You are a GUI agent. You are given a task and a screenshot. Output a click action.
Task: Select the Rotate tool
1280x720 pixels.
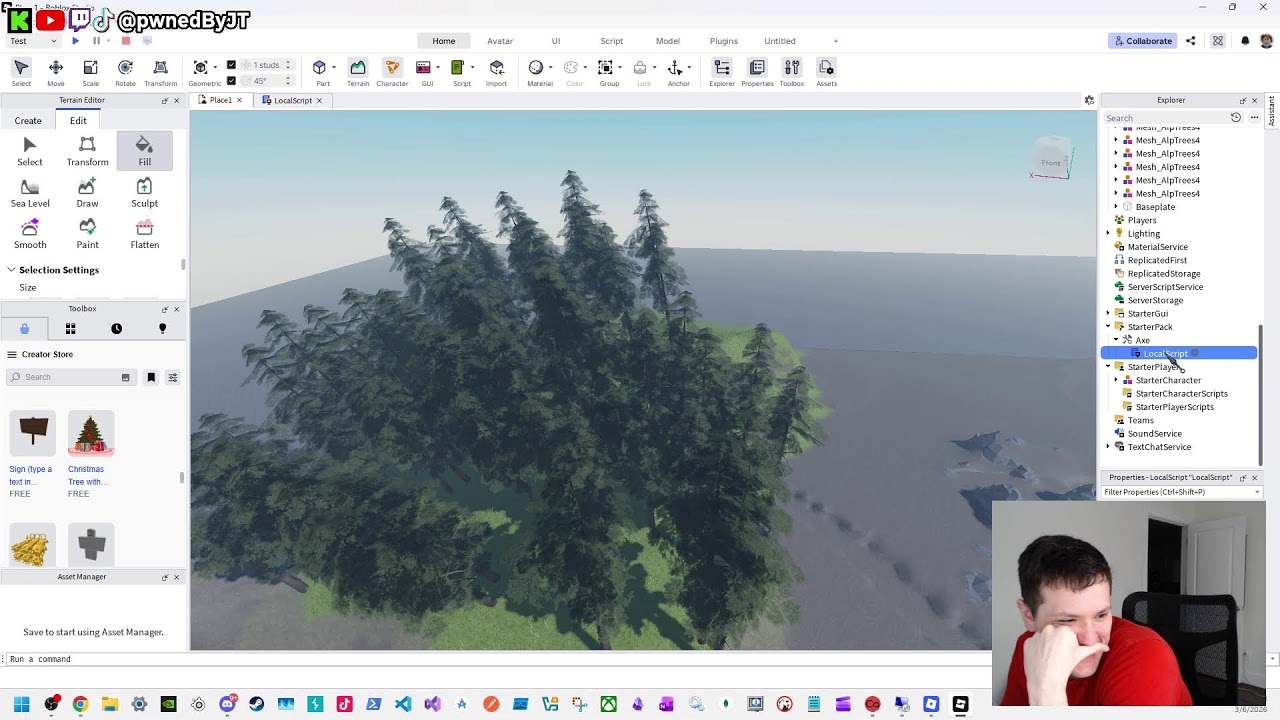125,72
